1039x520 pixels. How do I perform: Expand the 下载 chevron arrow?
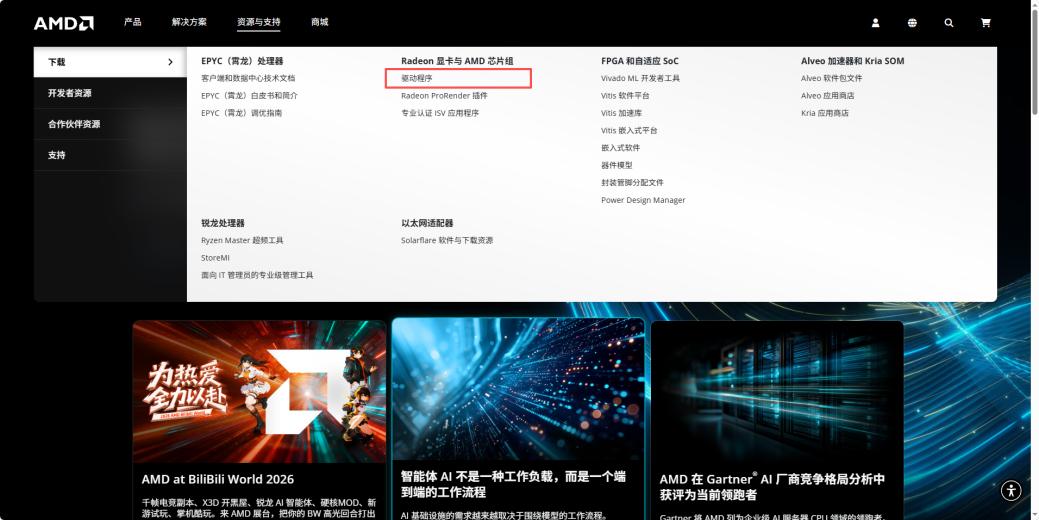point(170,62)
